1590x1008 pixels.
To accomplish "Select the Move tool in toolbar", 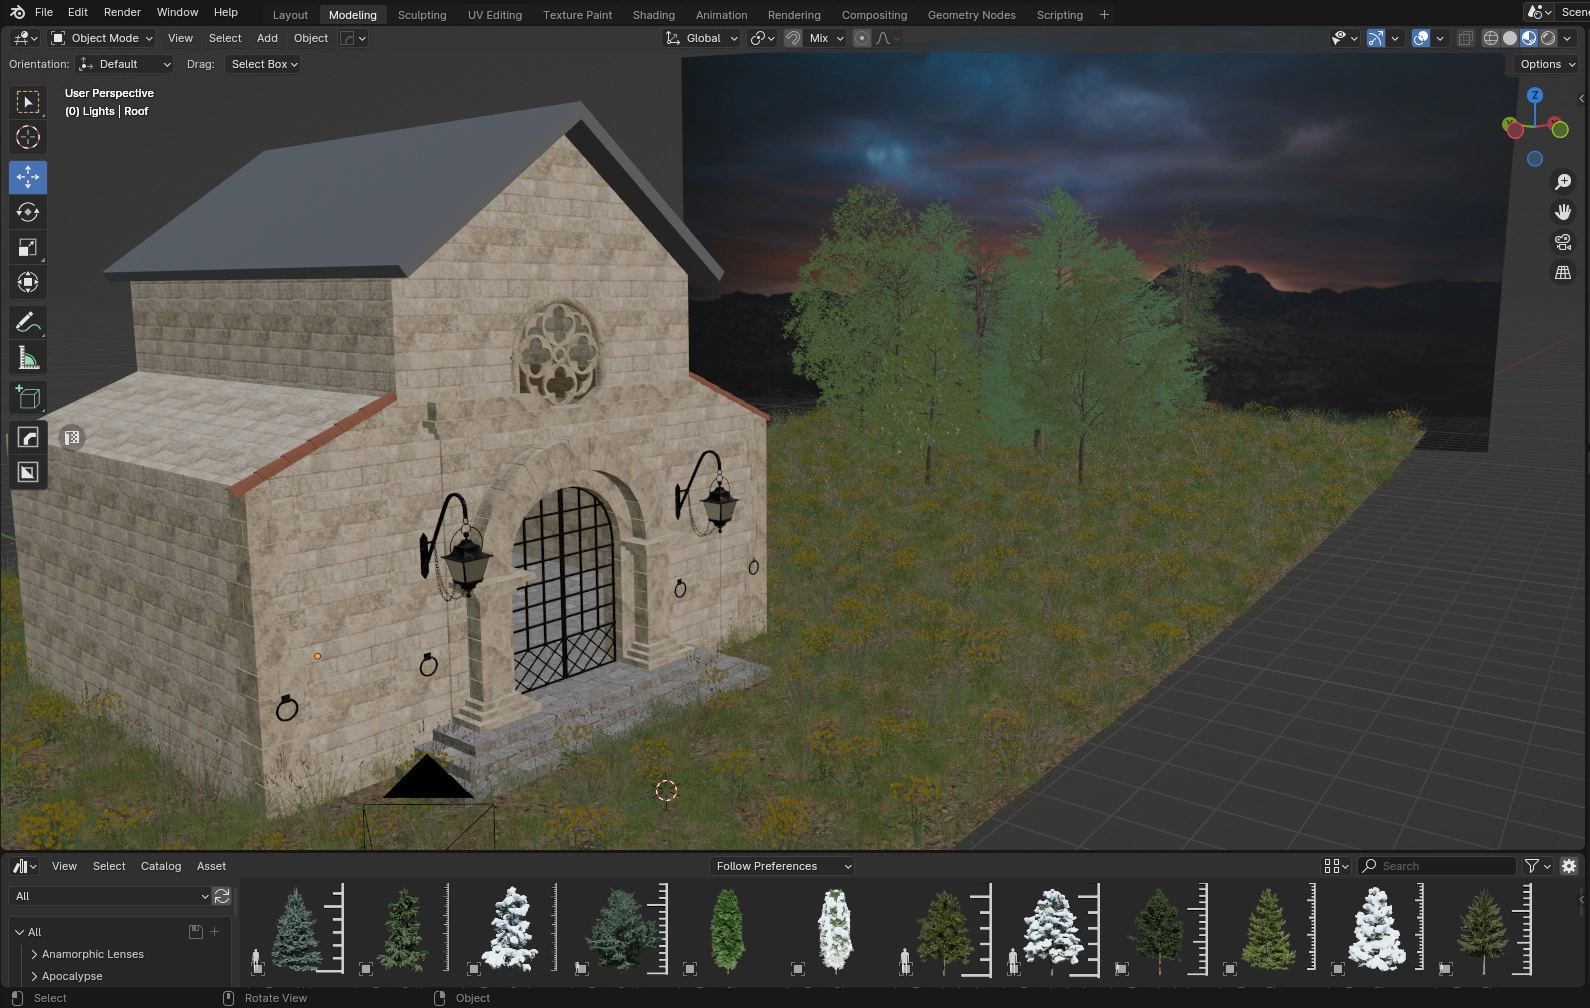I will click(28, 177).
